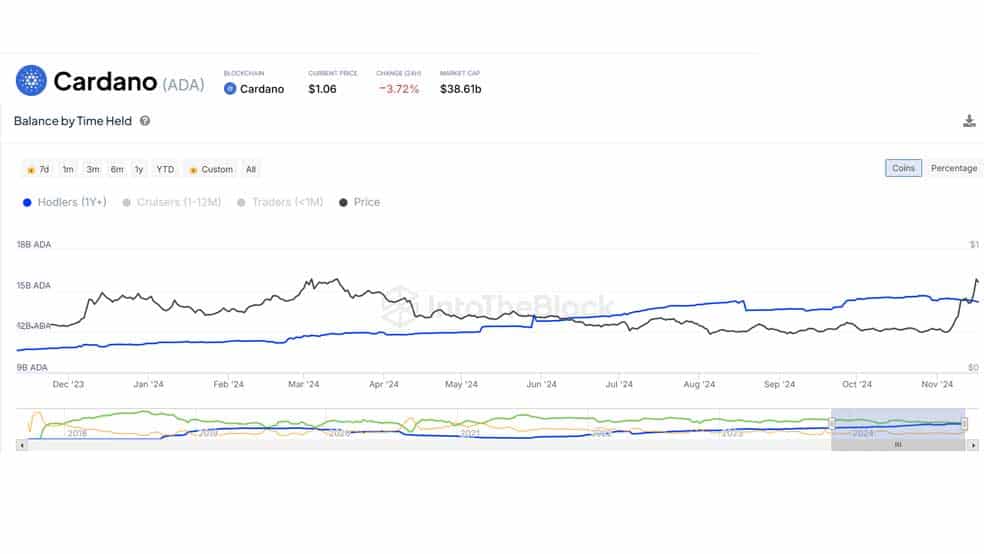
Task: Click the navigator scrollbar grip
Action: coord(898,445)
